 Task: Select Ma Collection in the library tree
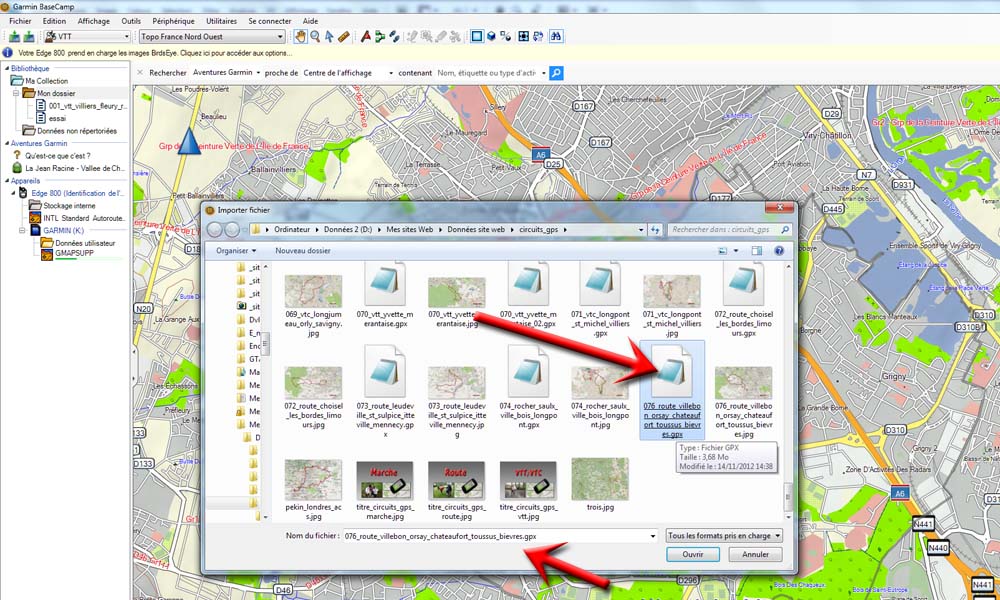click(46, 81)
